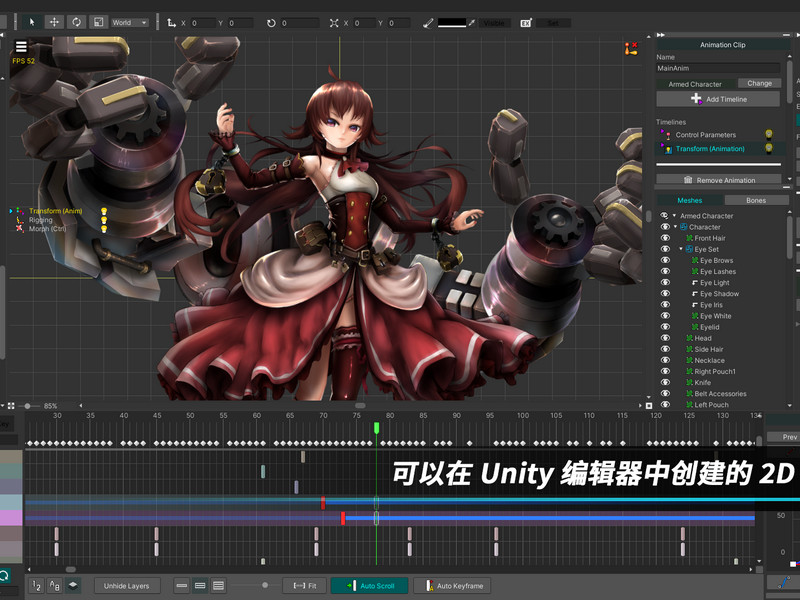Click the Unhide Layers button
Image resolution: width=800 pixels, height=600 pixels.
[127, 586]
